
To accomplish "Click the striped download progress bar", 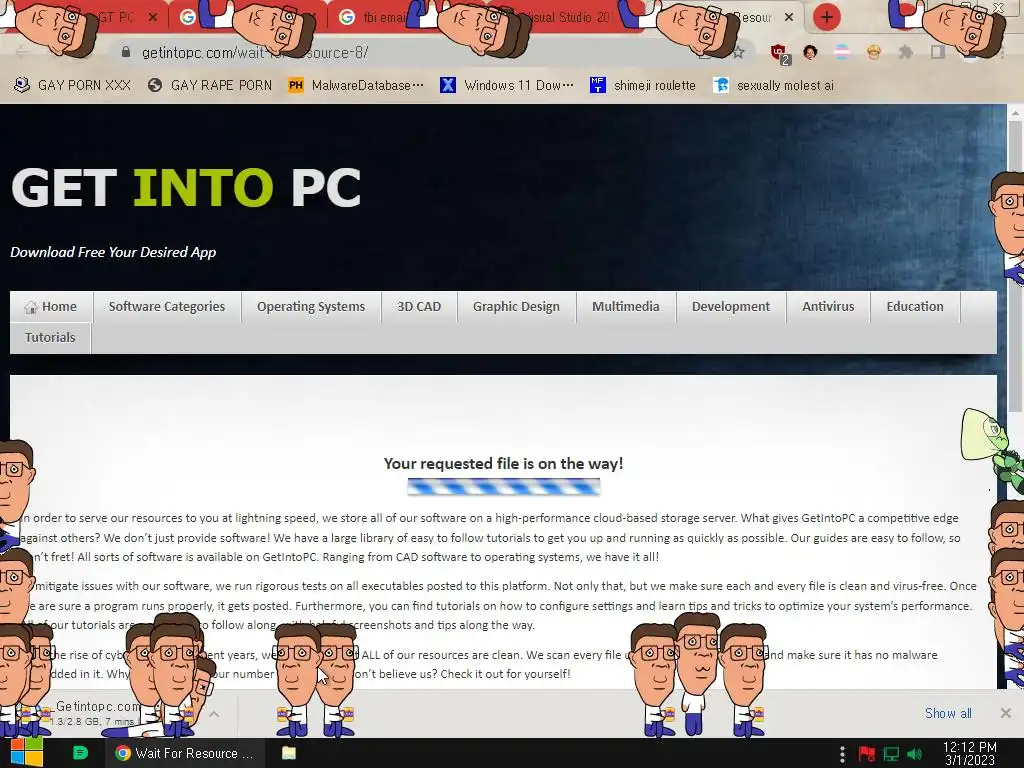I will [504, 487].
